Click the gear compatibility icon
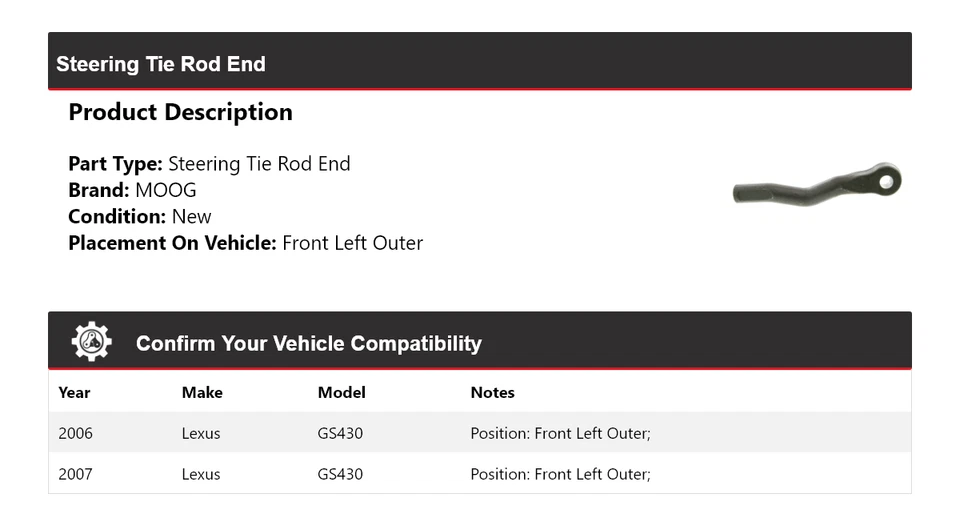This screenshot has height=526, width=960. (91, 342)
